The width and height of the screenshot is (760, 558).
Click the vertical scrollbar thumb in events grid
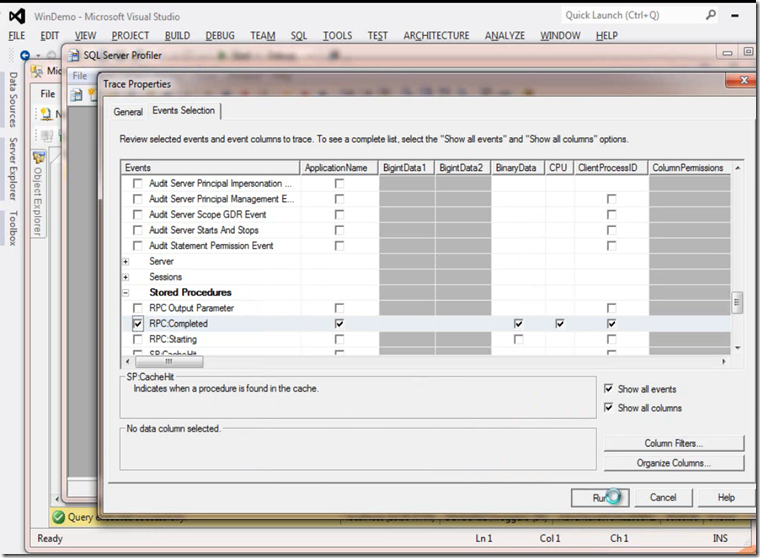(737, 303)
